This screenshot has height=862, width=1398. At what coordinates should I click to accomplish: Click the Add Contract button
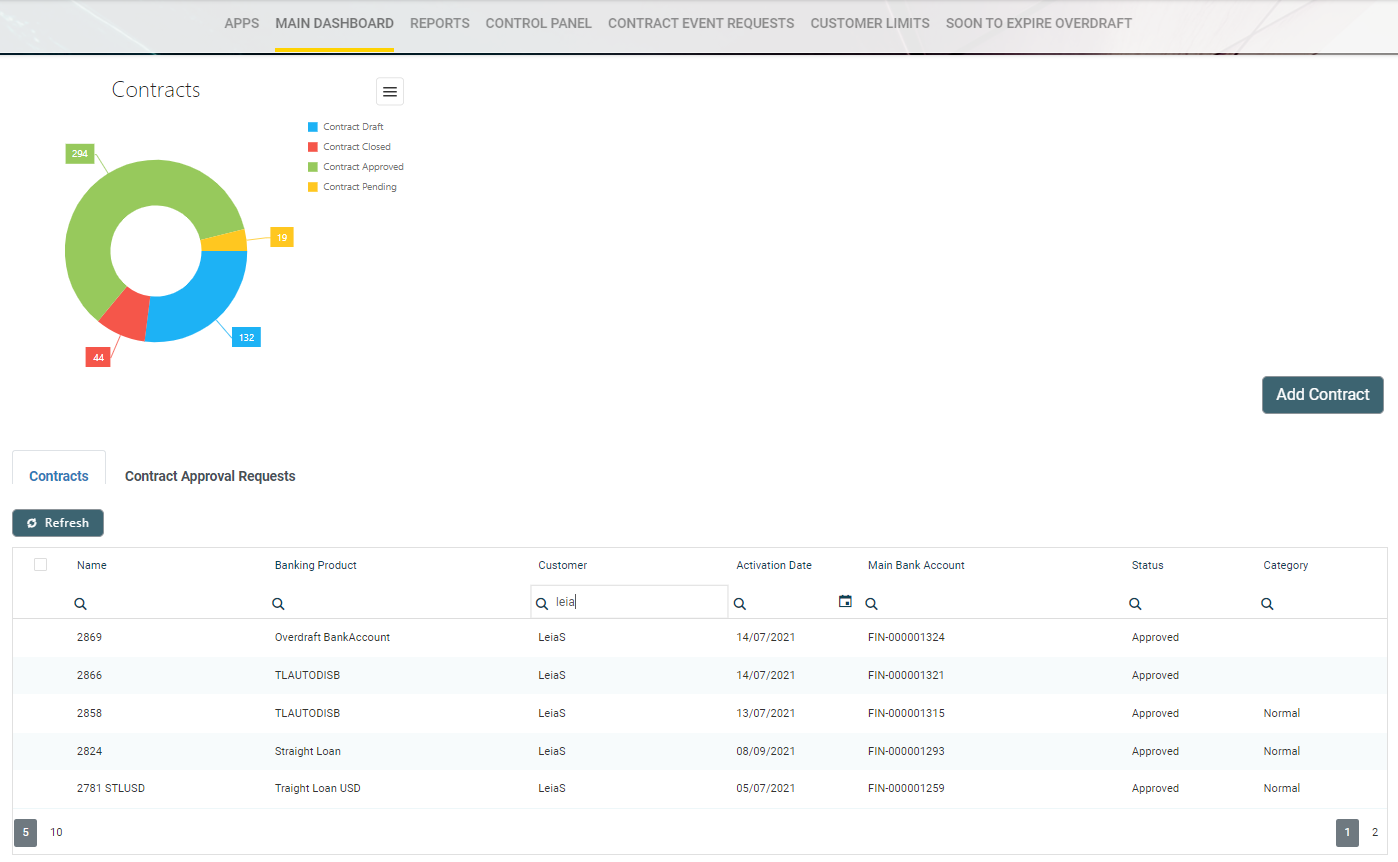1322,394
